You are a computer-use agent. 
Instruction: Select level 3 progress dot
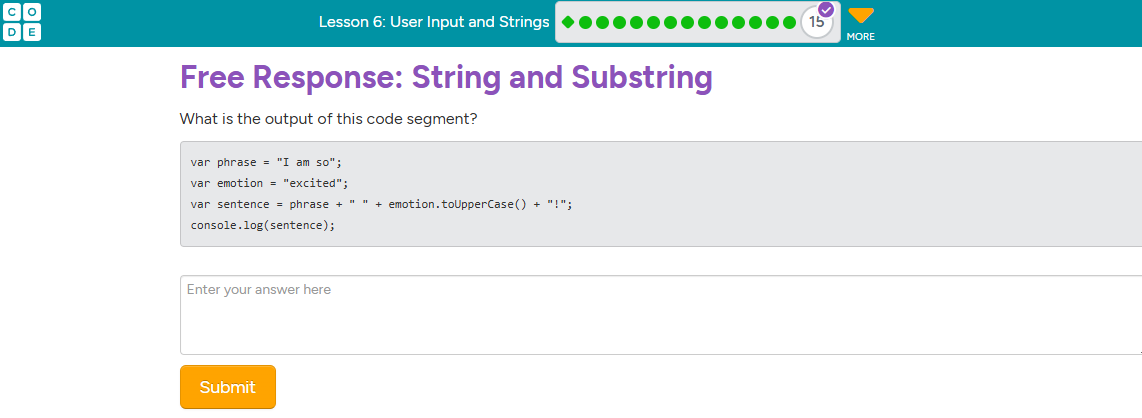click(602, 22)
